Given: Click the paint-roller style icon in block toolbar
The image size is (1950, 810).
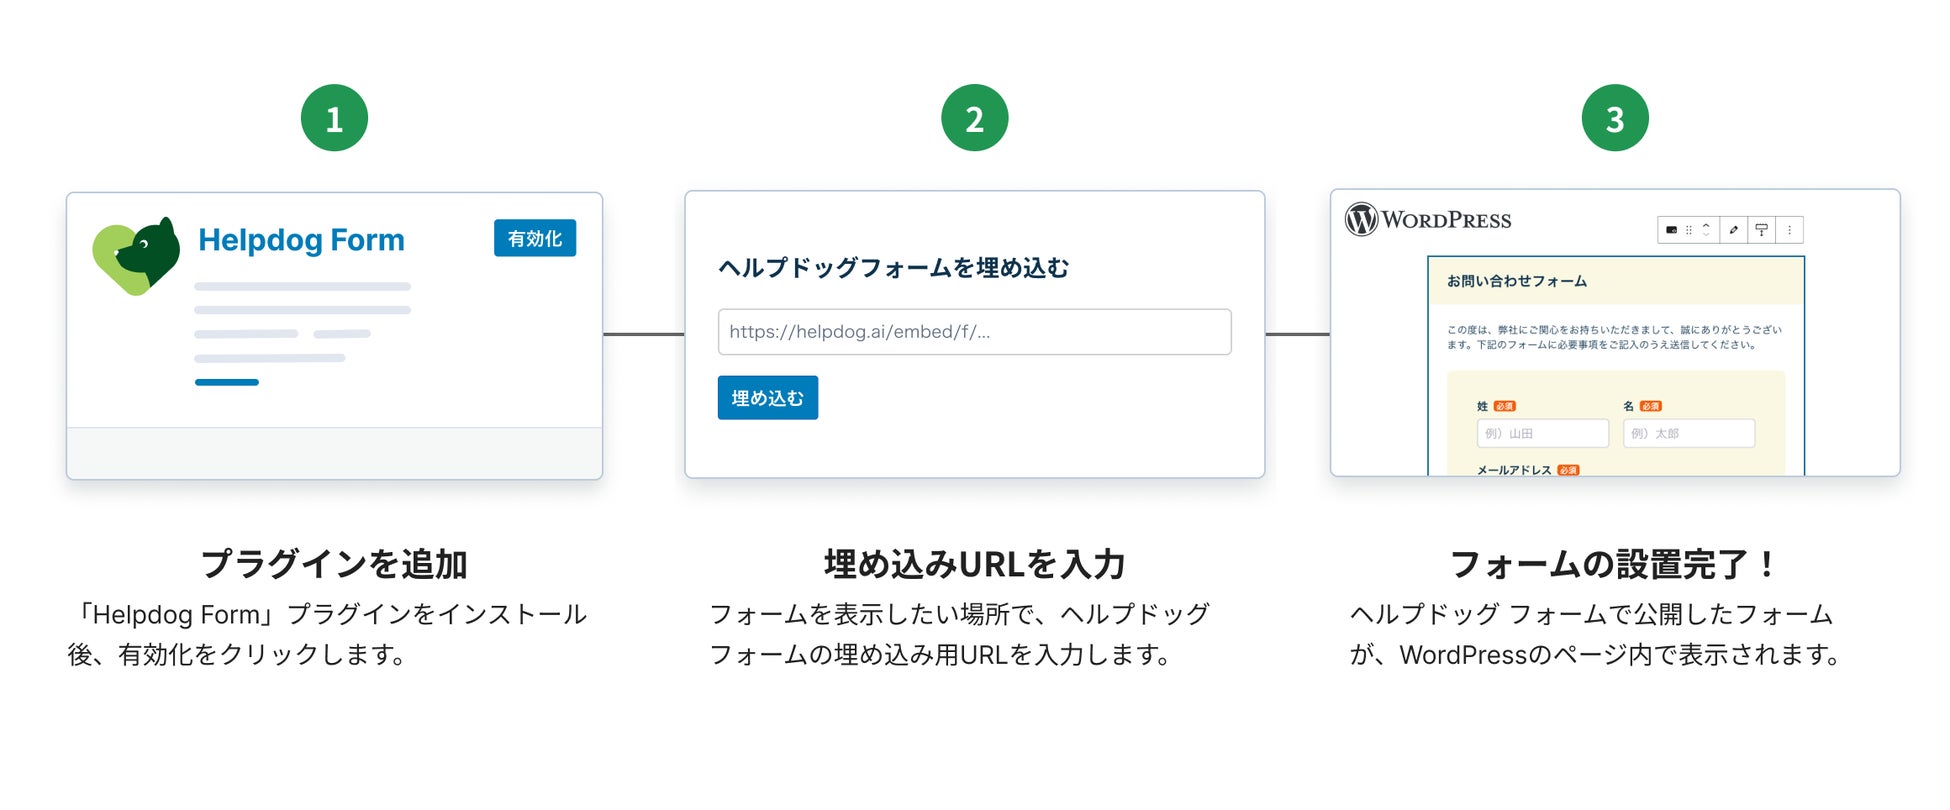Looking at the screenshot, I should (1761, 230).
